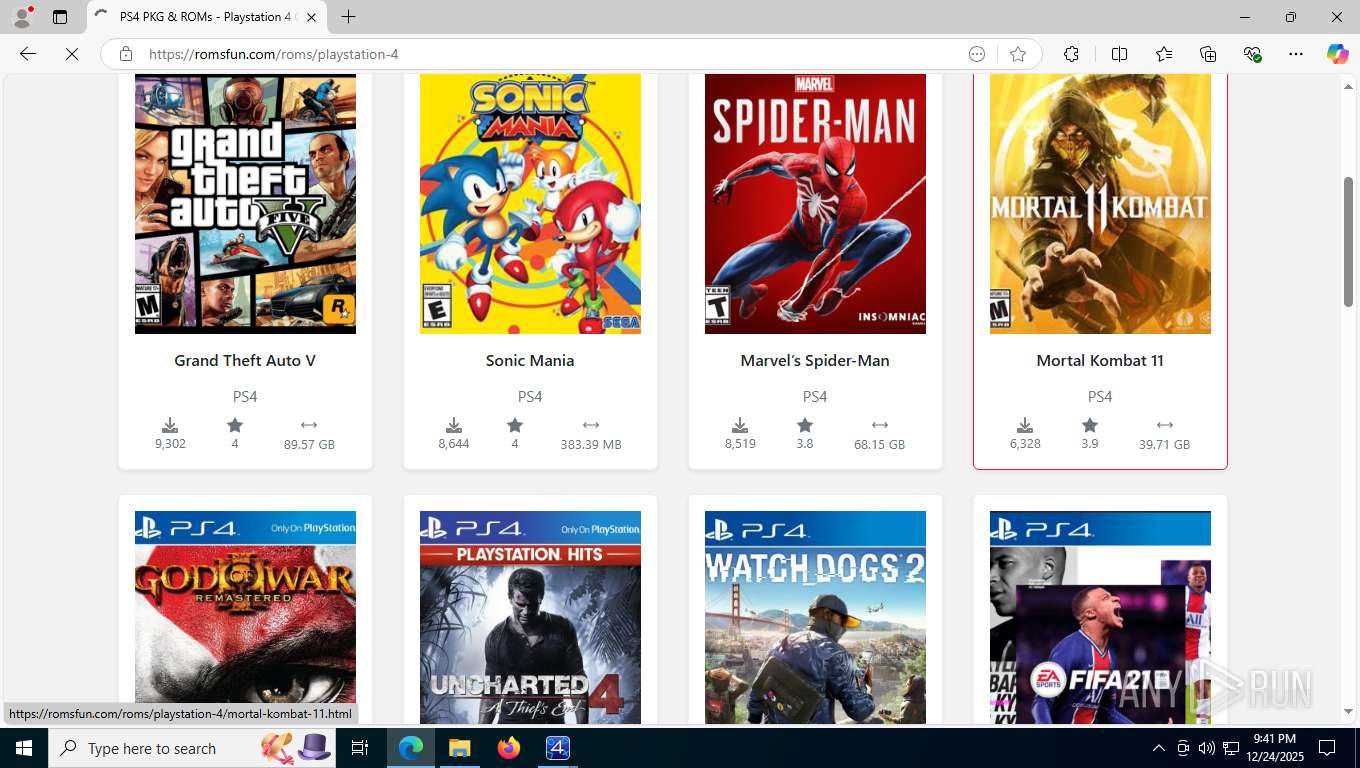Open Edge Settings and more menu
This screenshot has width=1360, height=768.
click(x=1296, y=54)
